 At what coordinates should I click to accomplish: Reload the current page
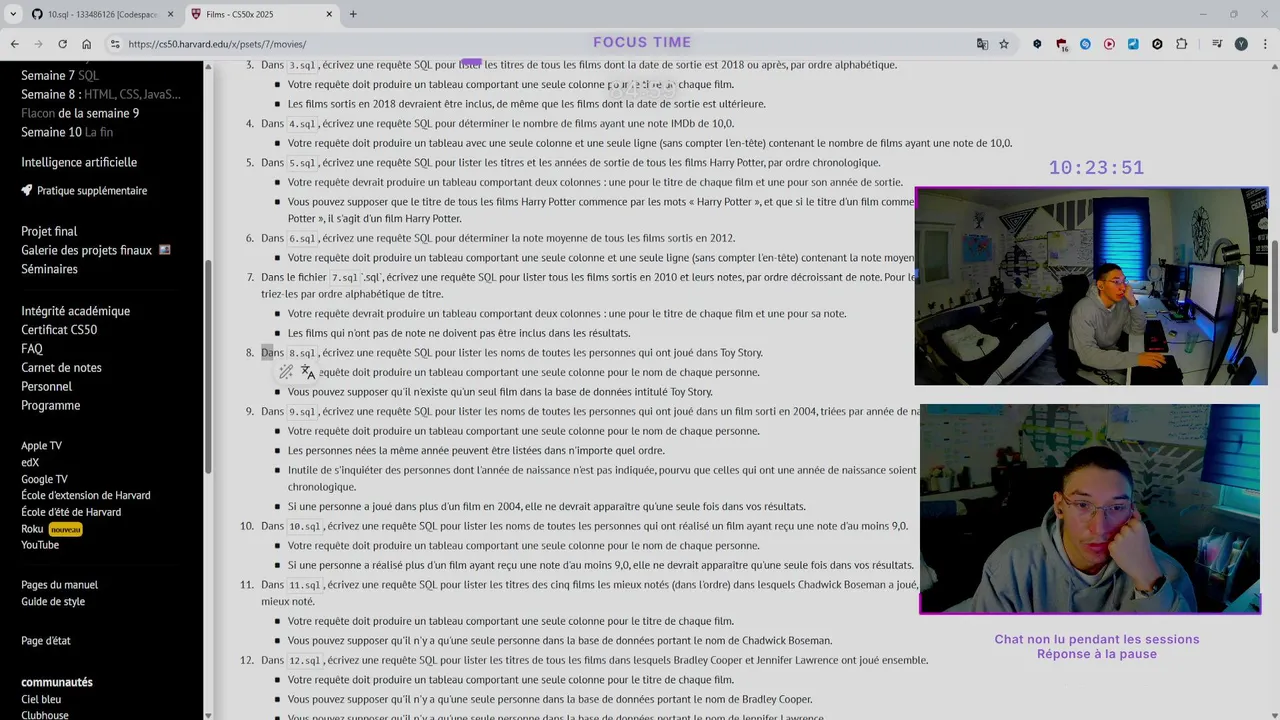pyautogui.click(x=62, y=44)
